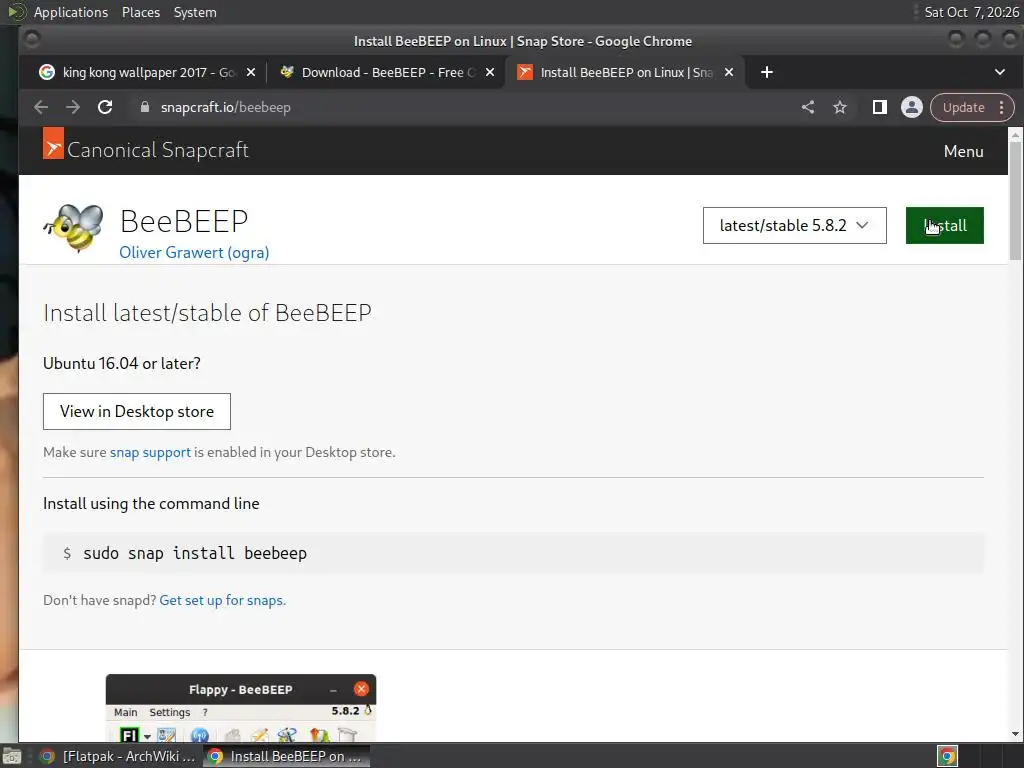Open the Chrome profile avatar

912,107
